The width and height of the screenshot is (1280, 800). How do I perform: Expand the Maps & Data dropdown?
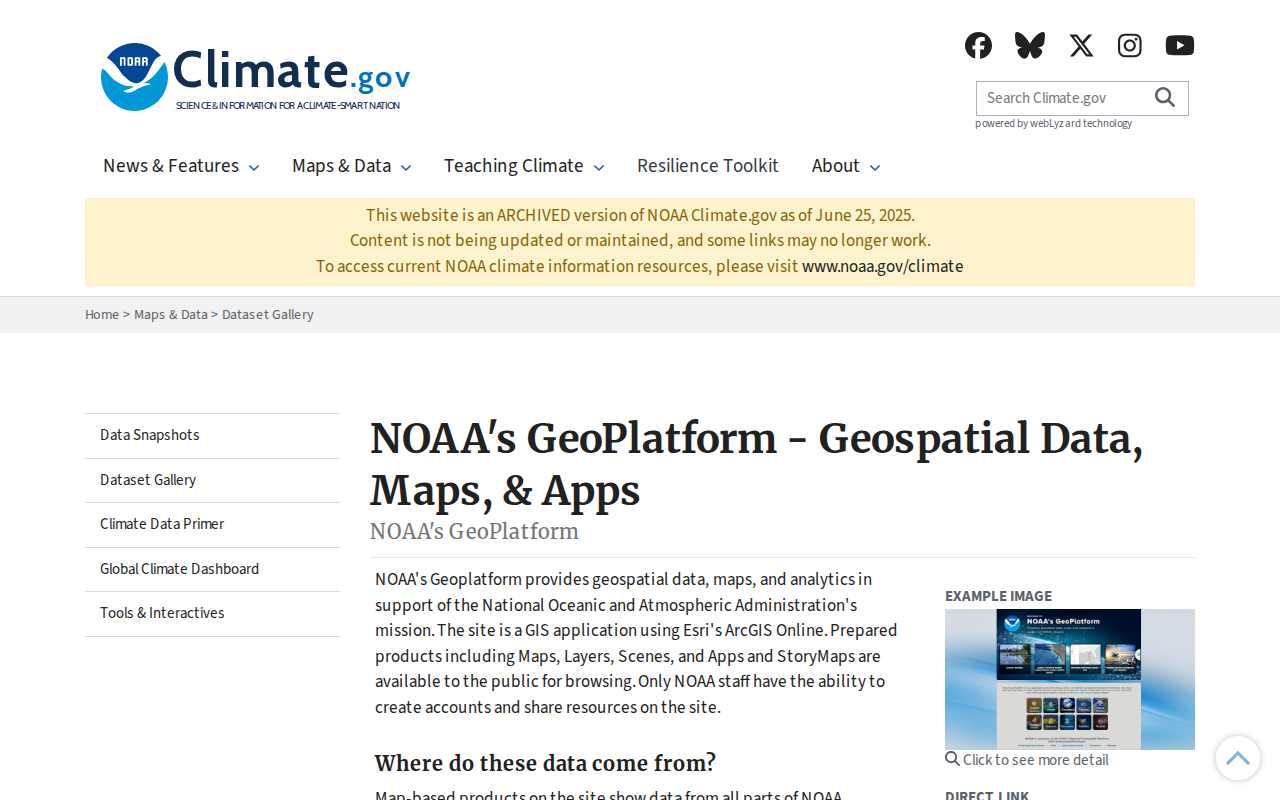[x=351, y=166]
